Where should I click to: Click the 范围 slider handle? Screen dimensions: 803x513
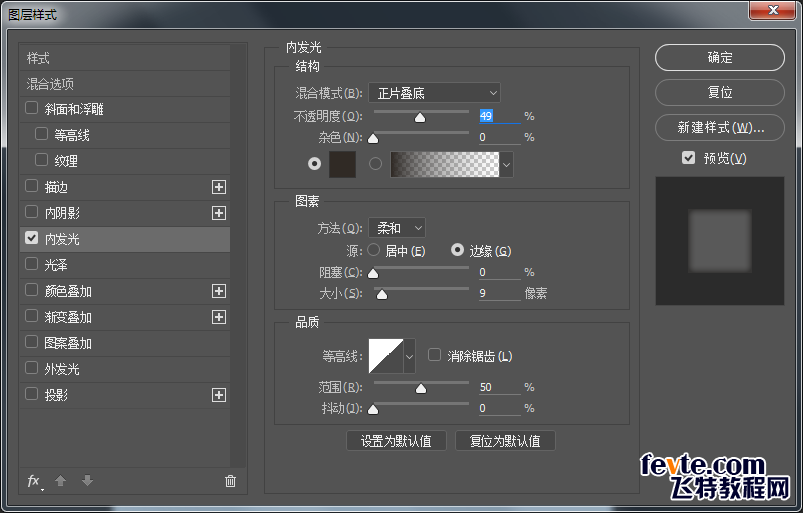421,389
